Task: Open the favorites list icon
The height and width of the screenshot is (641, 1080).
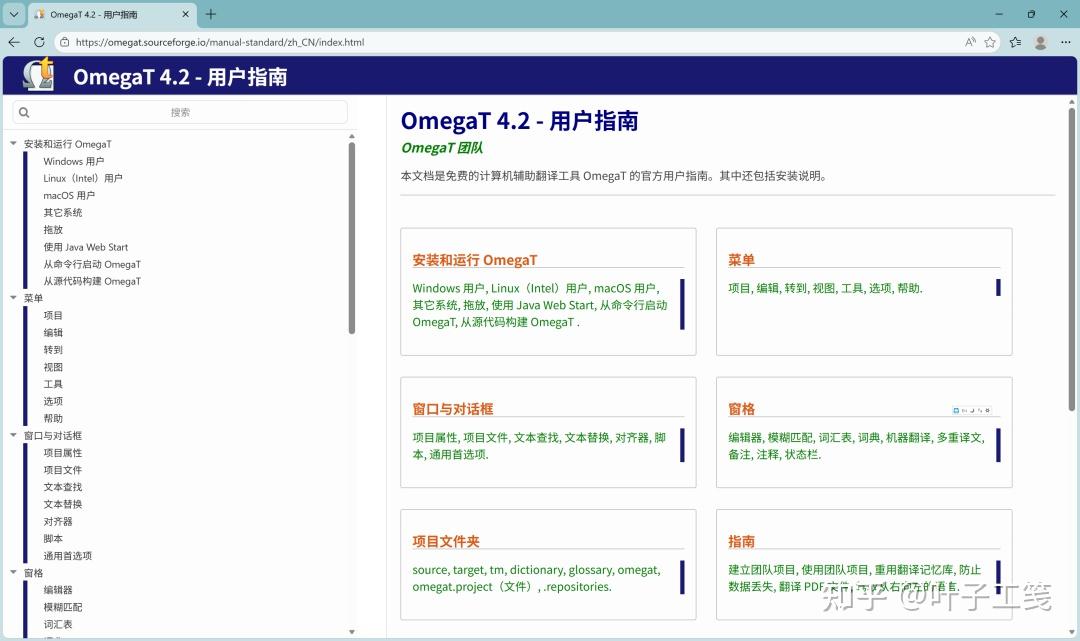Action: 1015,42
